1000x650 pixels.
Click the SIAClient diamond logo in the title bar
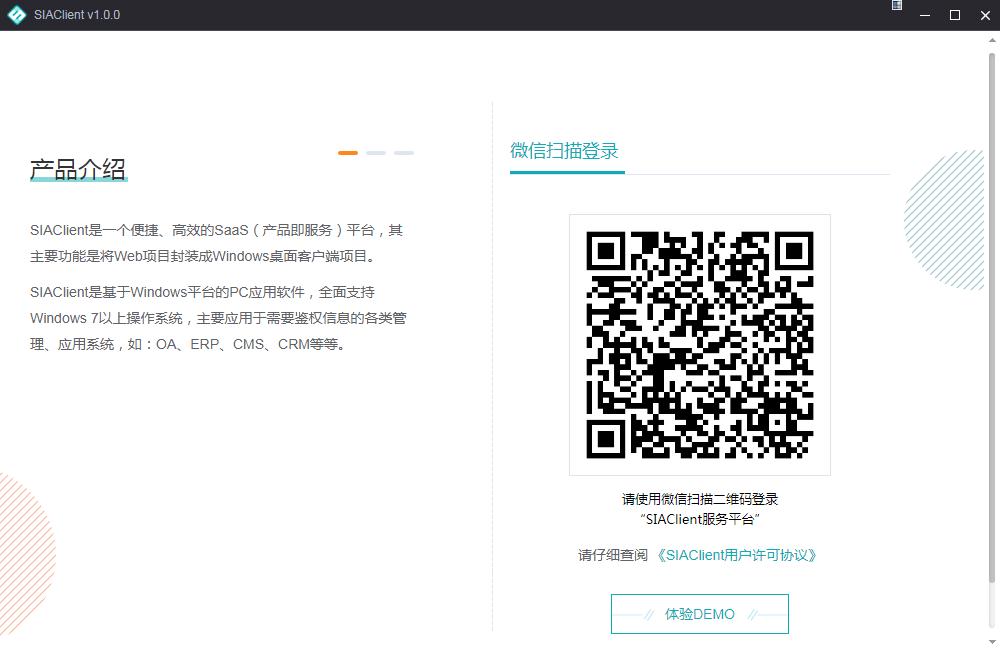click(16, 15)
